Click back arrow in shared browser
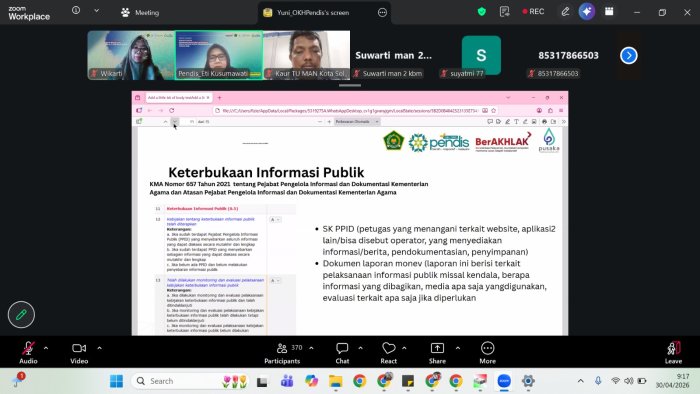The height and width of the screenshot is (394, 700). pos(150,110)
